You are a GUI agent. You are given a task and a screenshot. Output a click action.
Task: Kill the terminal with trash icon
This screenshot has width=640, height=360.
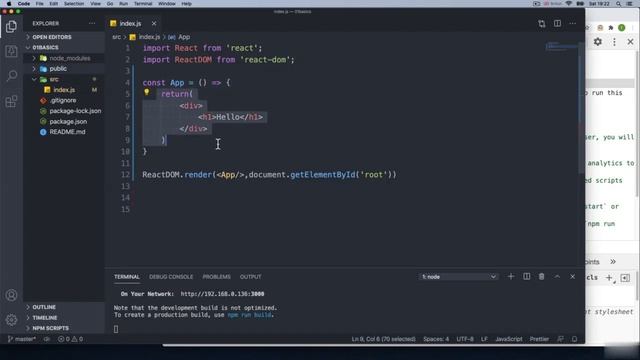pyautogui.click(x=542, y=276)
